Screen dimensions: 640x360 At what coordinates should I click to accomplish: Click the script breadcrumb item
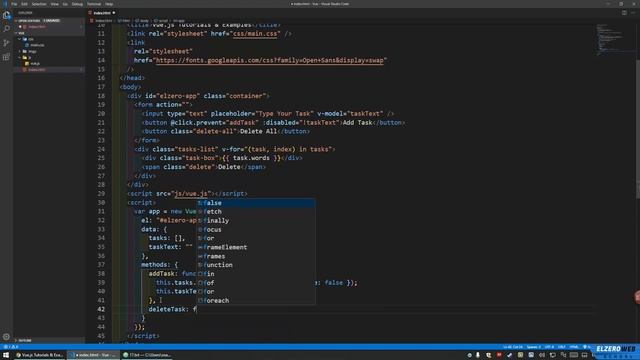(x=161, y=20)
